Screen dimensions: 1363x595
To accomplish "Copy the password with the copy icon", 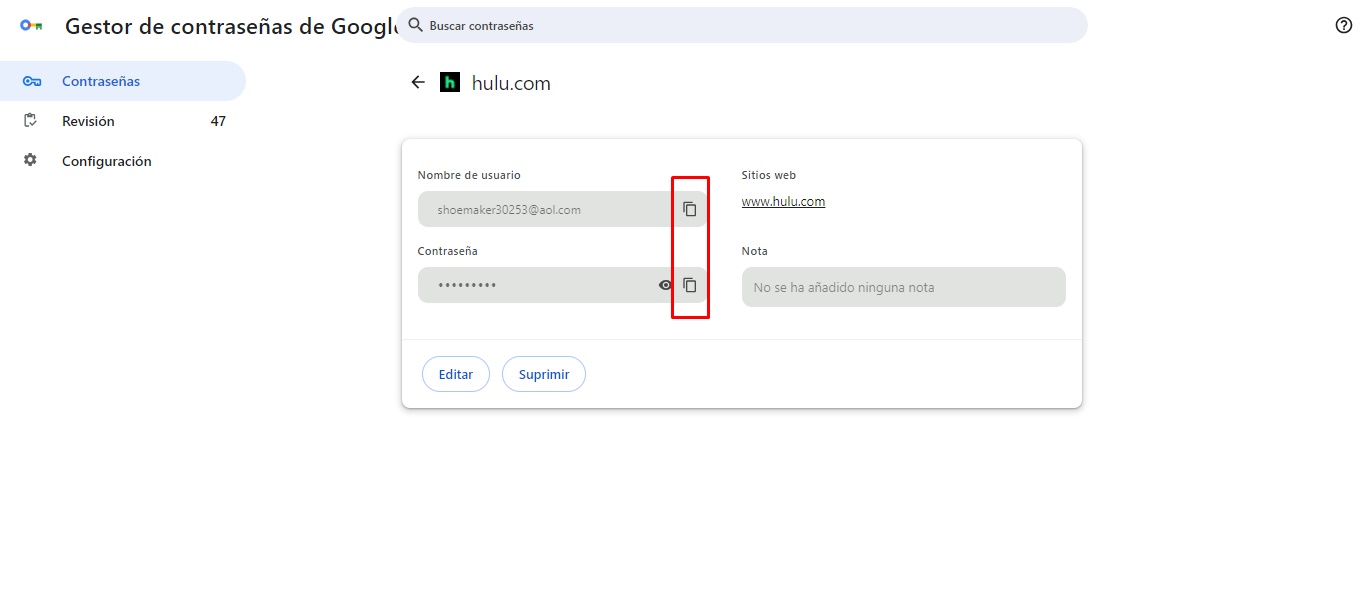I will pos(689,285).
